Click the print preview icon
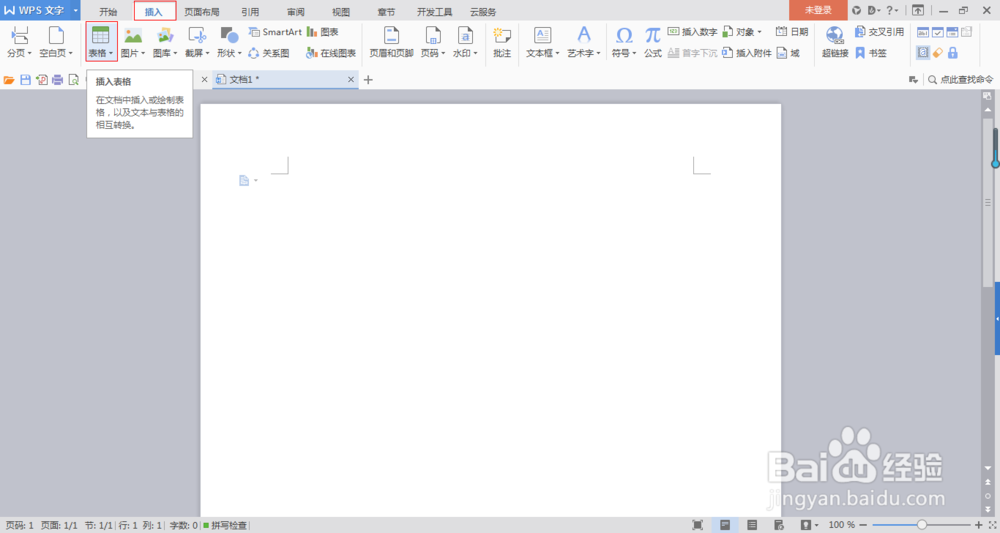 click(73, 80)
